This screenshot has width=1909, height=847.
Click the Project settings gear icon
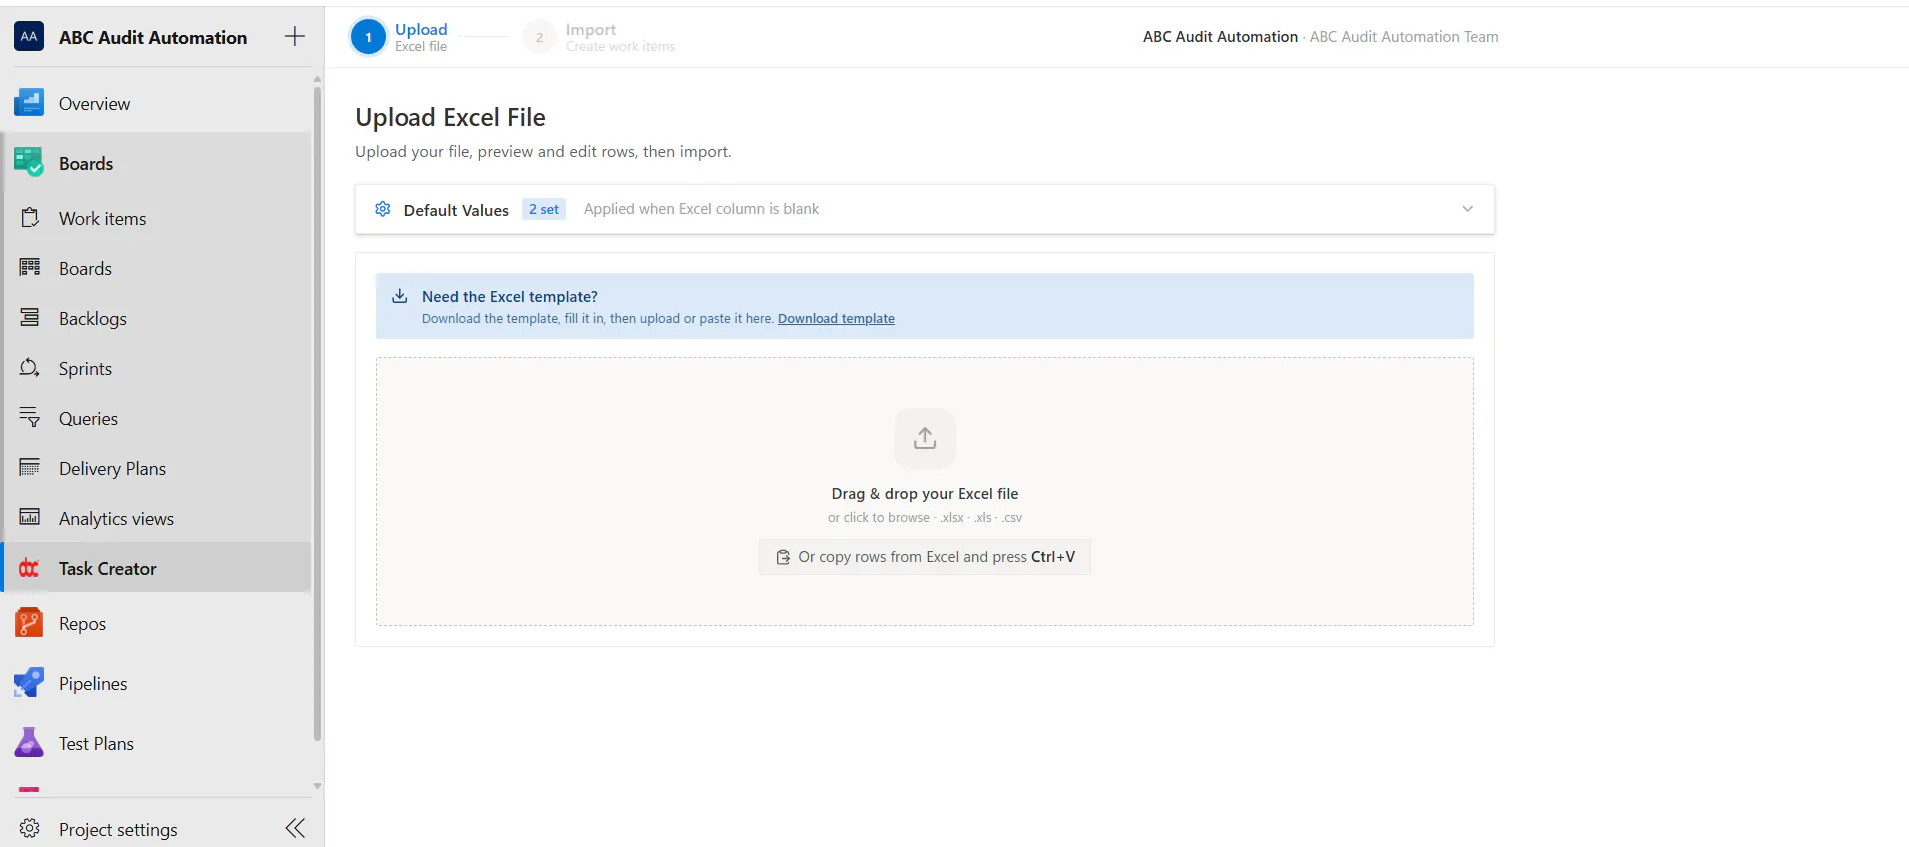[30, 829]
